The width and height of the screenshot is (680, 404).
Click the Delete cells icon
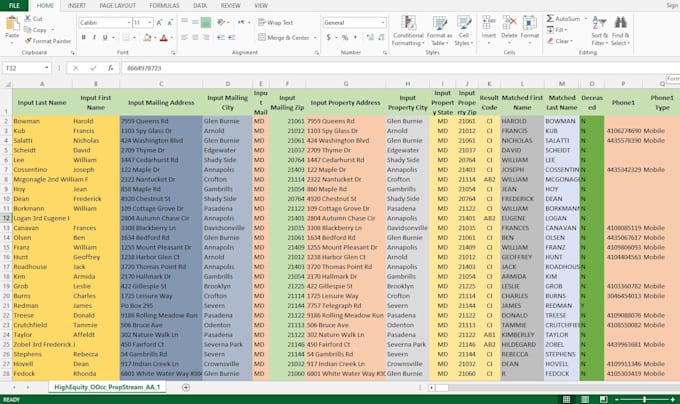click(509, 23)
